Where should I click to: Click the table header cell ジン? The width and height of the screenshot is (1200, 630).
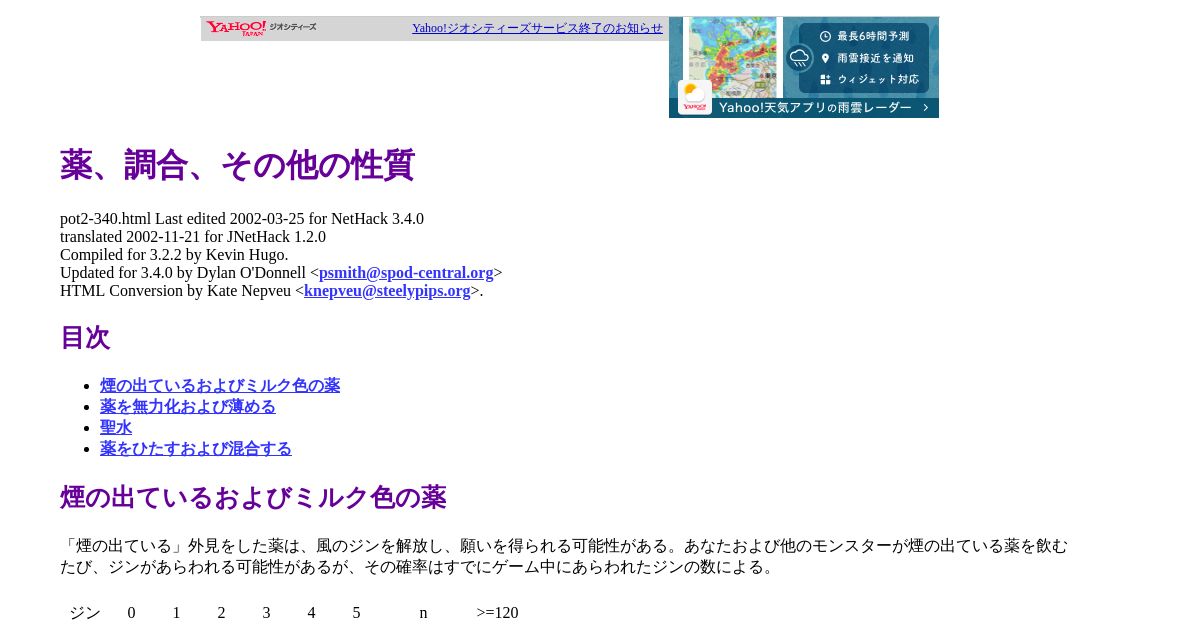(85, 613)
